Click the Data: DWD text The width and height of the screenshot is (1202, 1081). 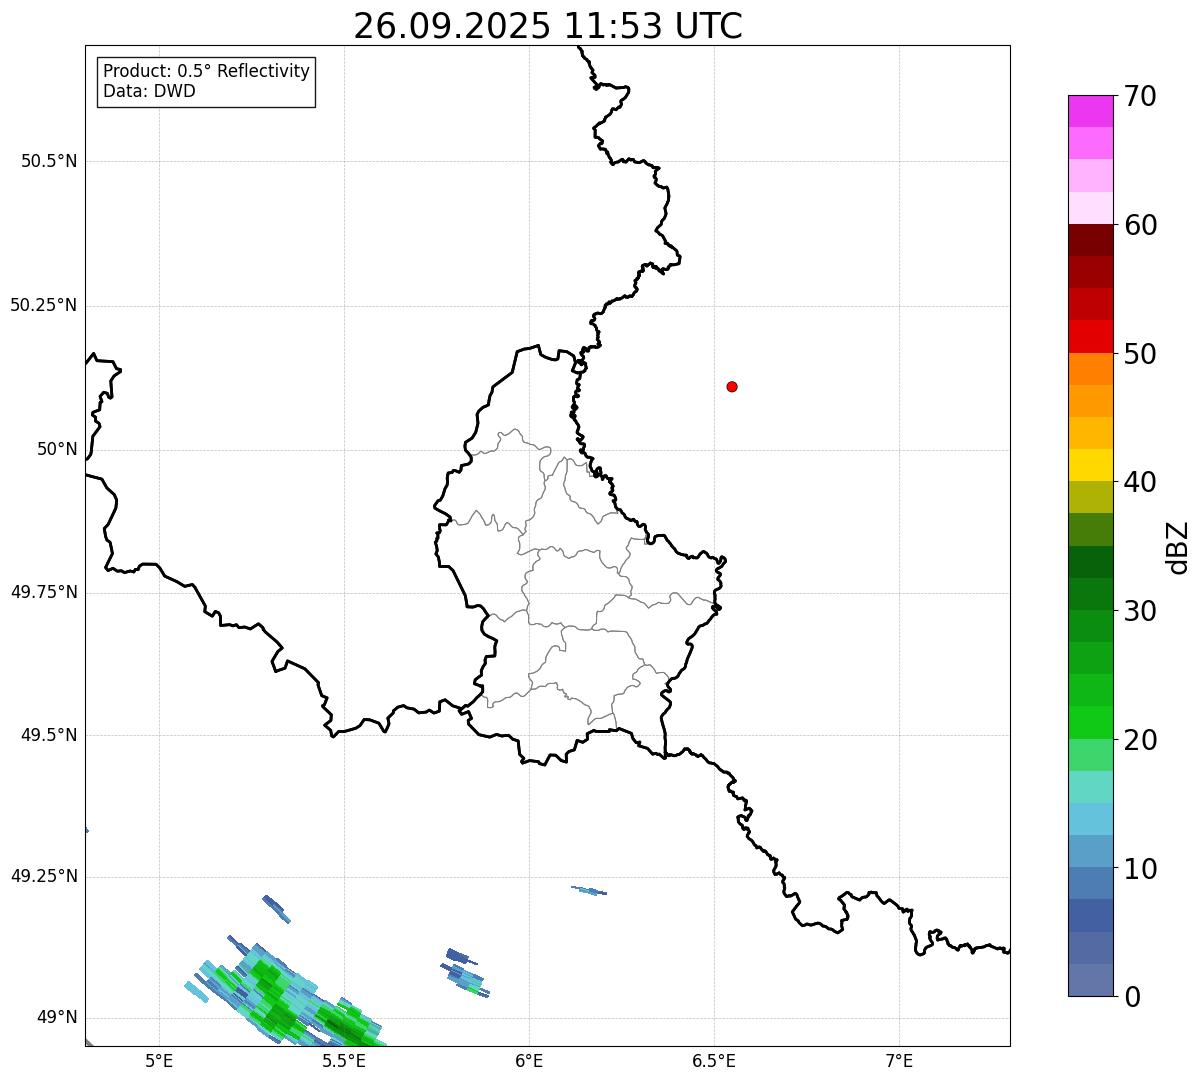click(149, 91)
